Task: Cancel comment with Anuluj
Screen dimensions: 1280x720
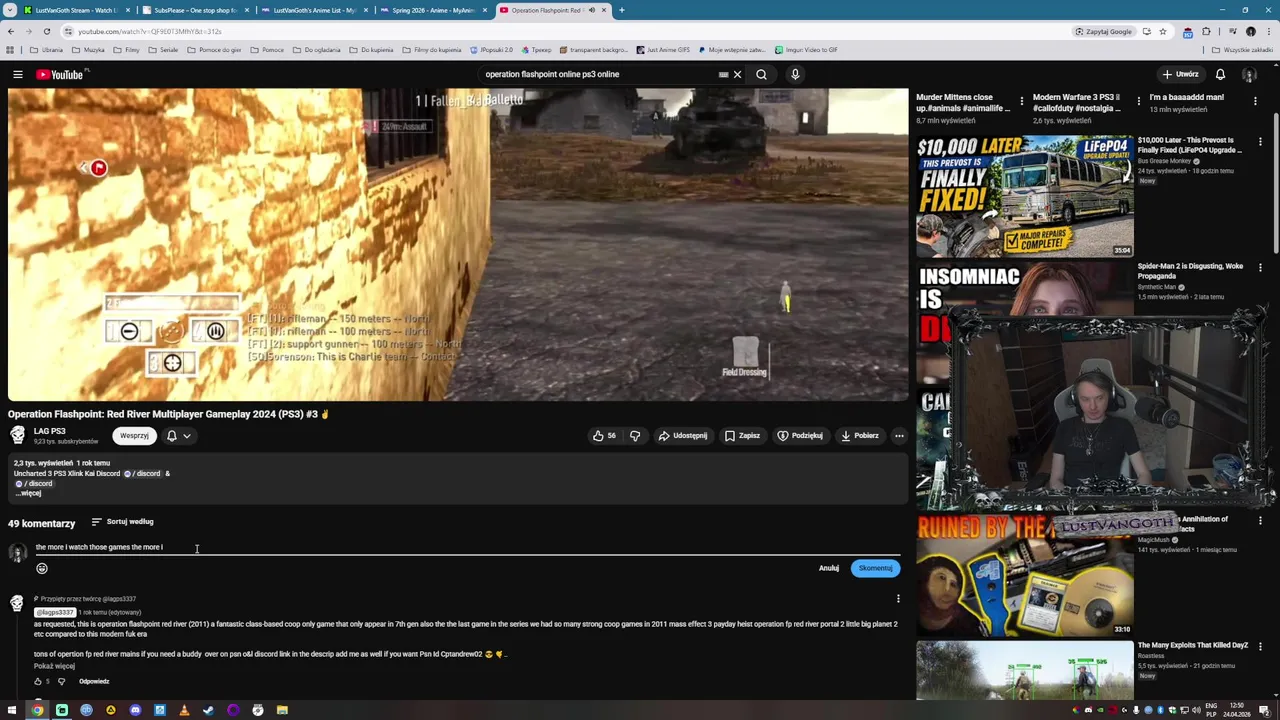Action: pos(829,568)
